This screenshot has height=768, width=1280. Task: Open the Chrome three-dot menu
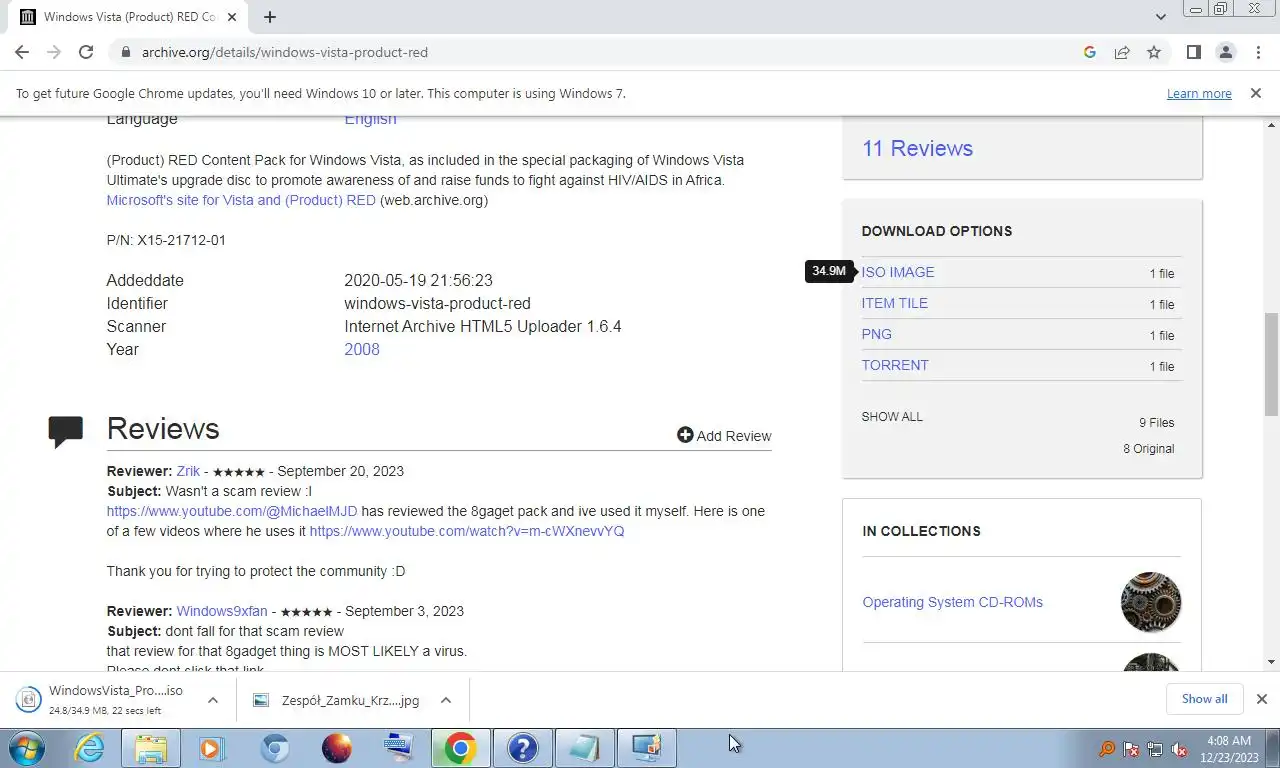click(x=1257, y=52)
